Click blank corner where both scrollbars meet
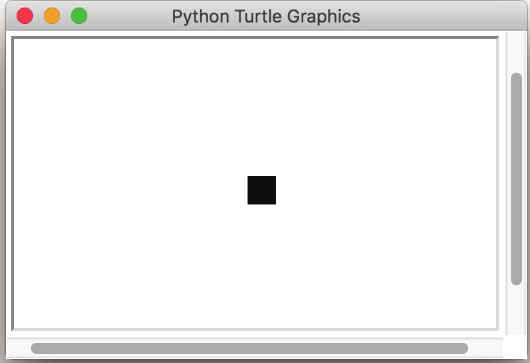 tap(515, 347)
